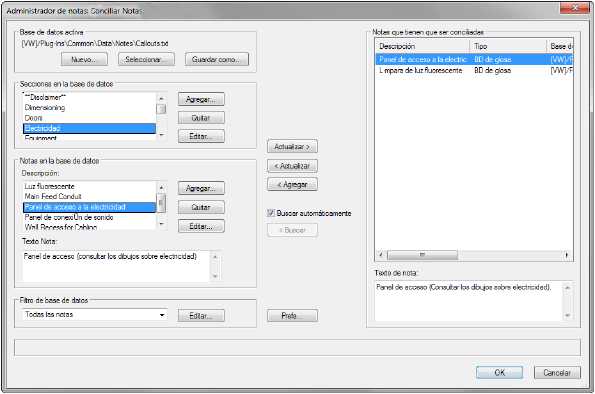Click the Nuevo... button
The height and width of the screenshot is (394, 595).
pyautogui.click(x=84, y=60)
